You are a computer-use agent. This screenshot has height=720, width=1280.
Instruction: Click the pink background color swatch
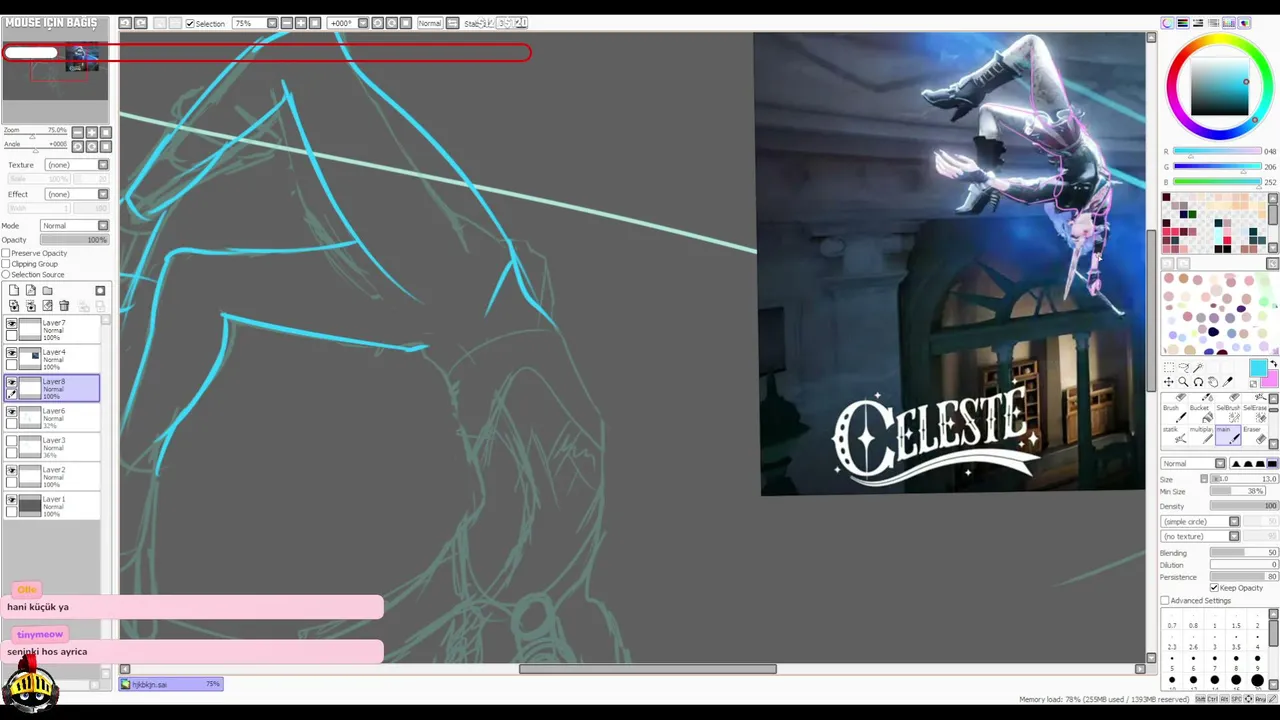pos(1269,380)
